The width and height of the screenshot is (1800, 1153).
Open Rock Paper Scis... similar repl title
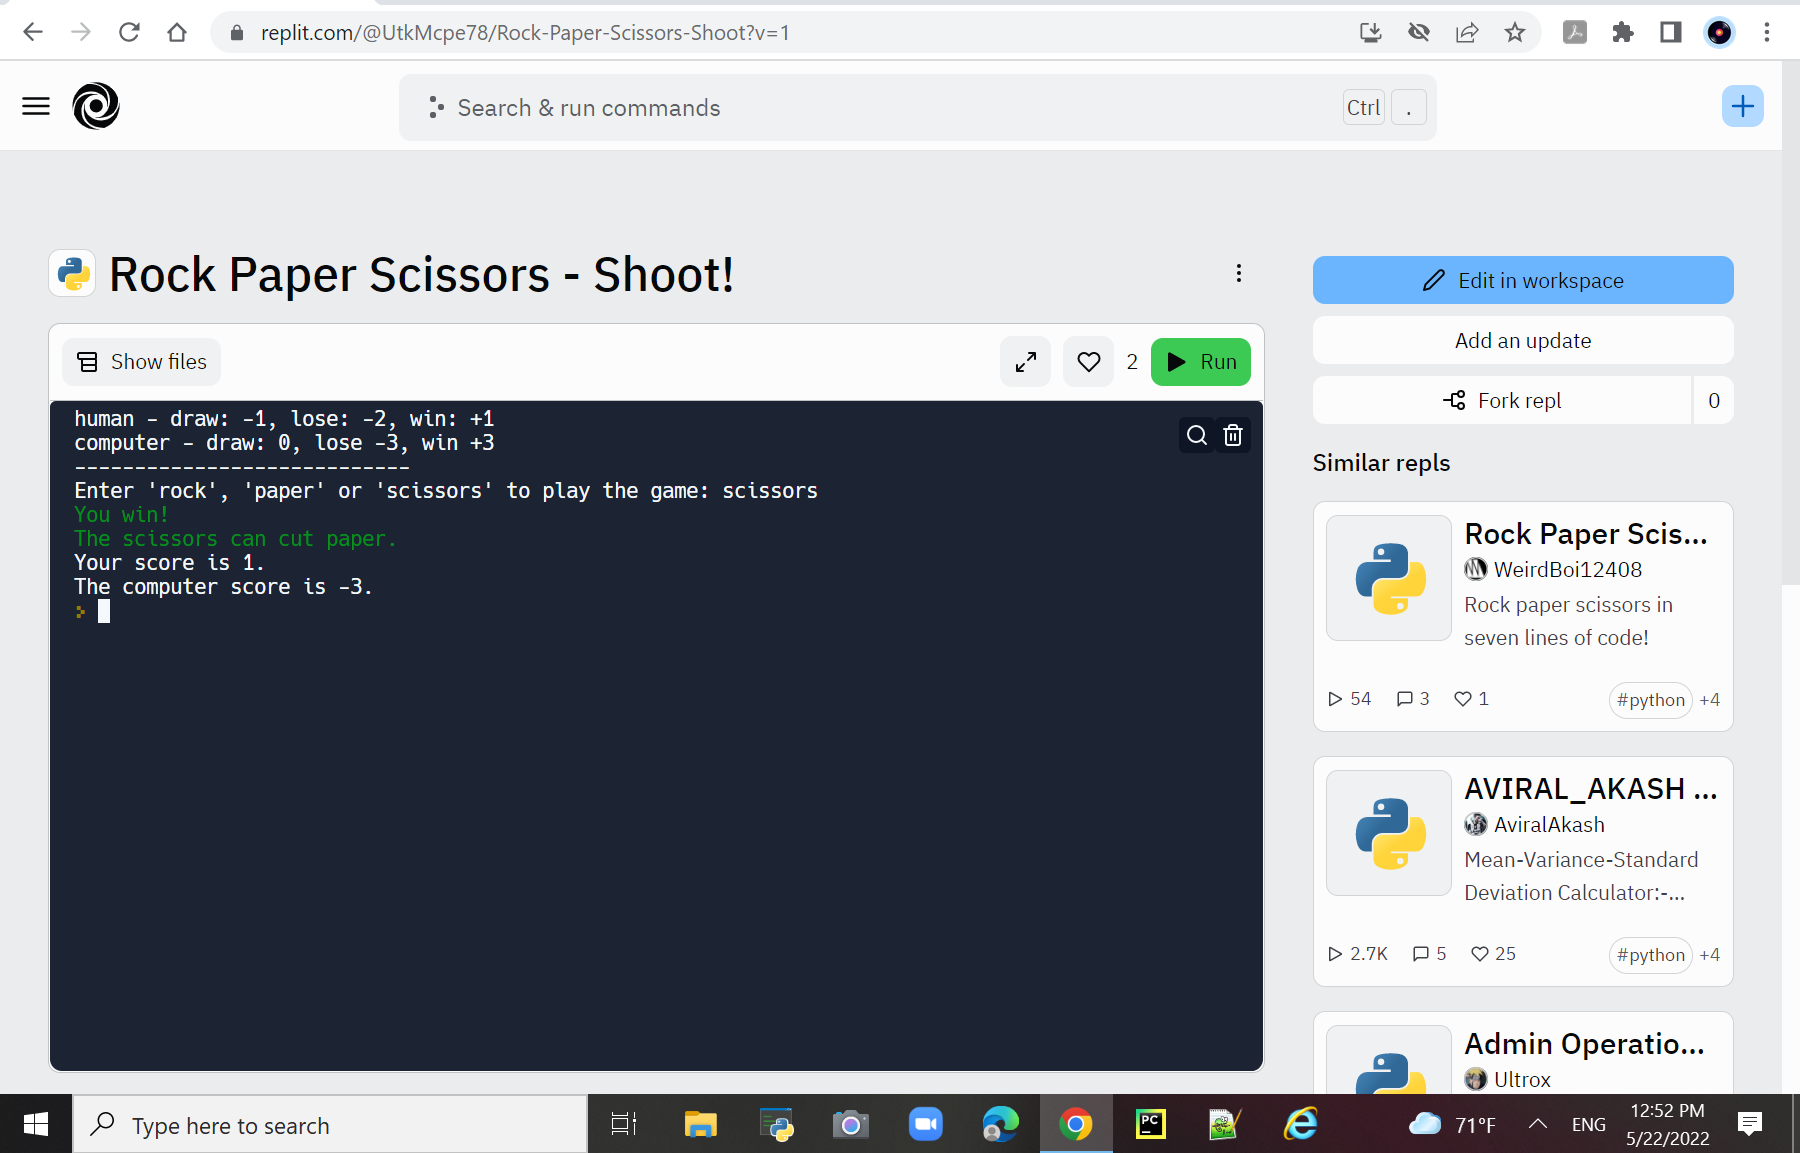pyautogui.click(x=1586, y=534)
